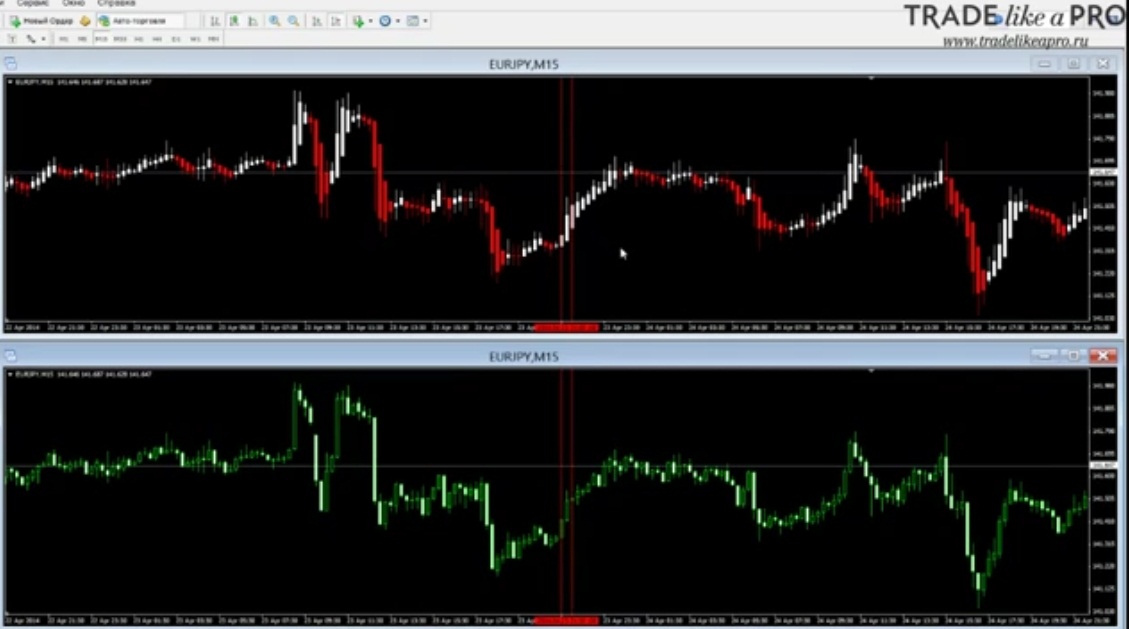Open the templates dropdown arrow
Viewport: 1129px width, 629px height.
click(x=425, y=21)
